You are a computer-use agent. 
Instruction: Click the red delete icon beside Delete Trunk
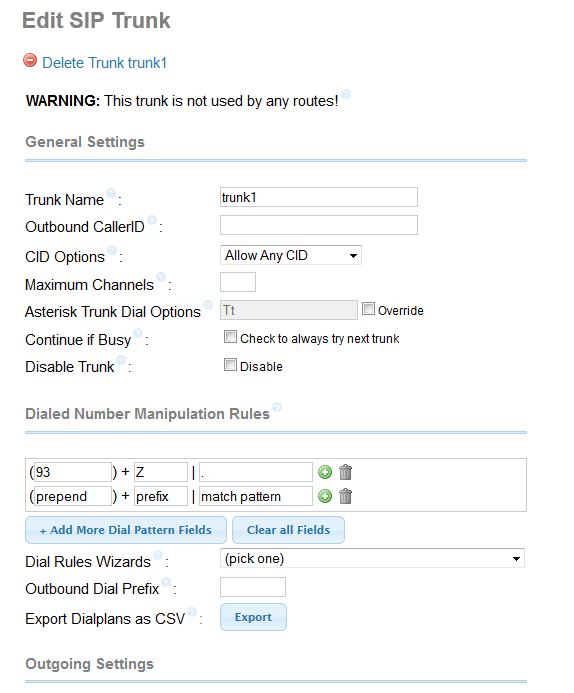(30, 60)
